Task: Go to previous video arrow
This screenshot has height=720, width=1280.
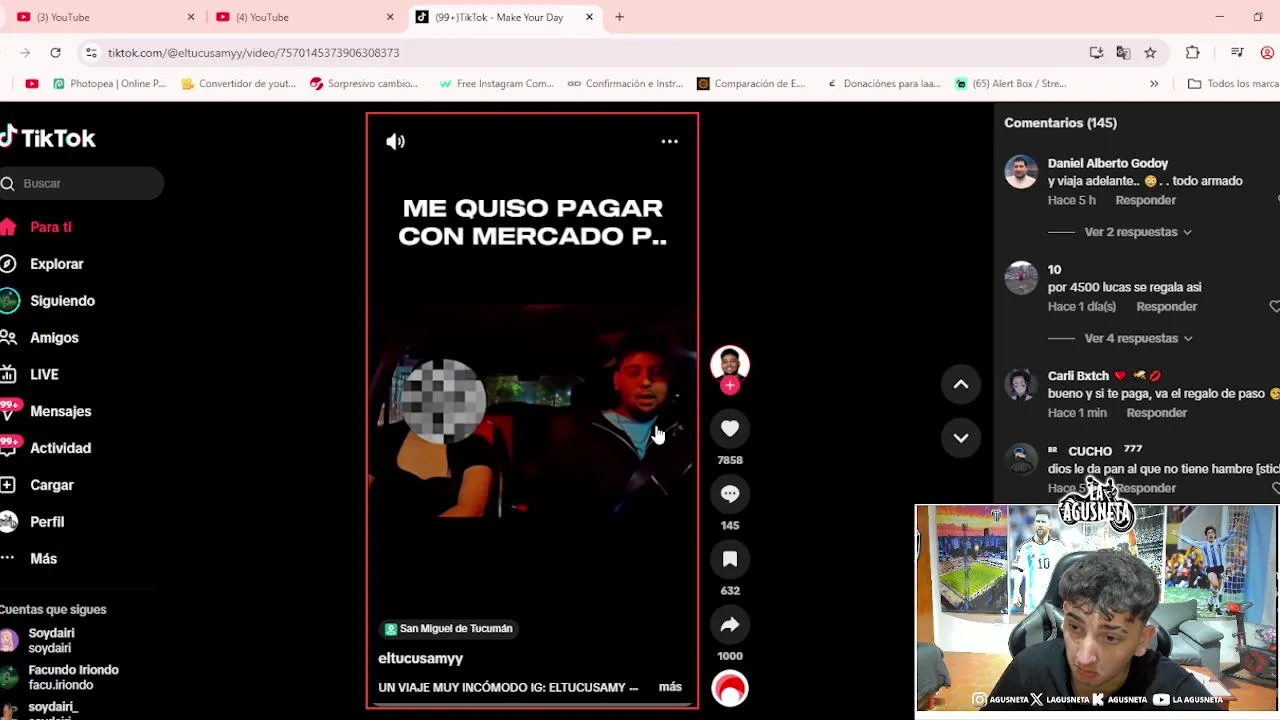Action: 961,384
